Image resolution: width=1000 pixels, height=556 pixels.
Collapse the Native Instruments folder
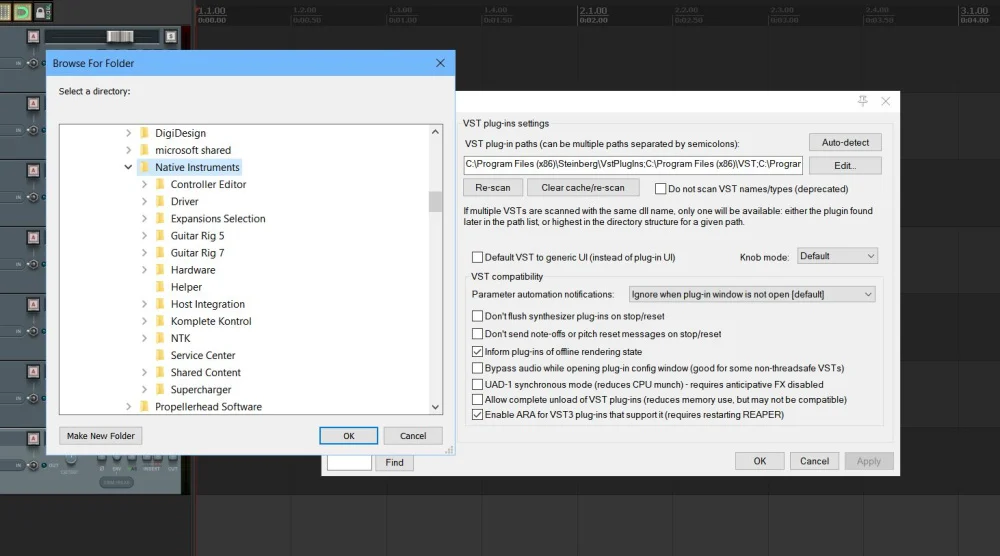(x=128, y=167)
